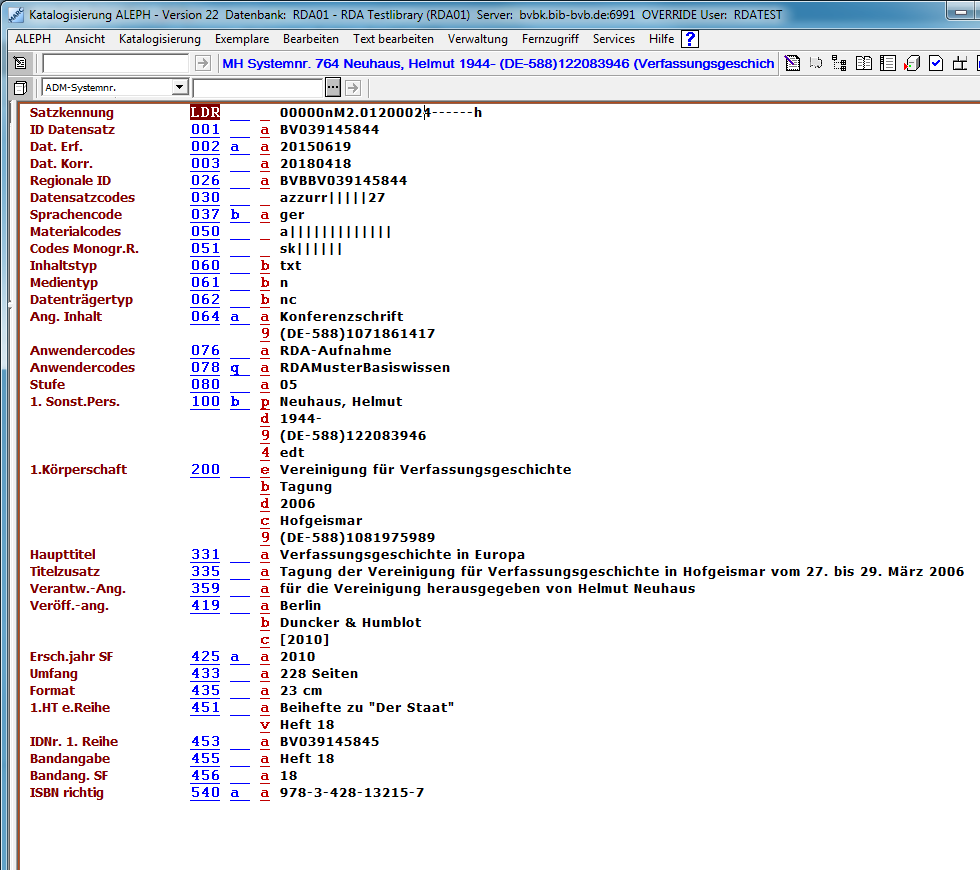Click the ISBN value 978-3-428-13215-7
The height and width of the screenshot is (870, 980).
[x=351, y=792]
